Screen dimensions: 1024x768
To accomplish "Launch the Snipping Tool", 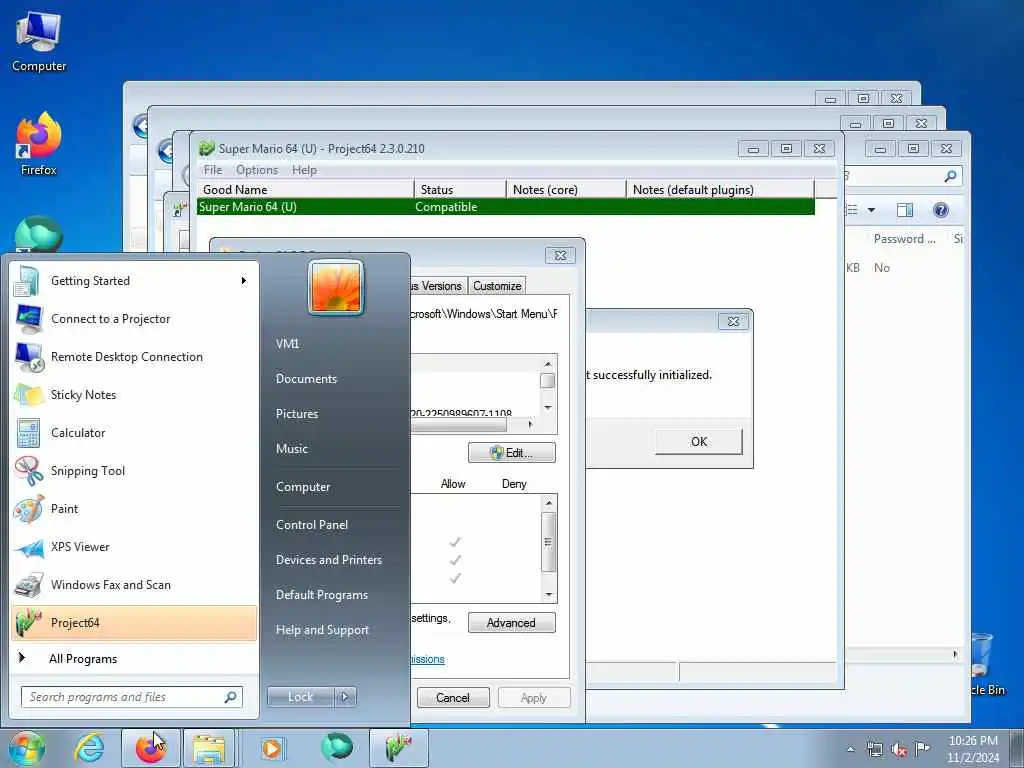I will [x=134, y=471].
